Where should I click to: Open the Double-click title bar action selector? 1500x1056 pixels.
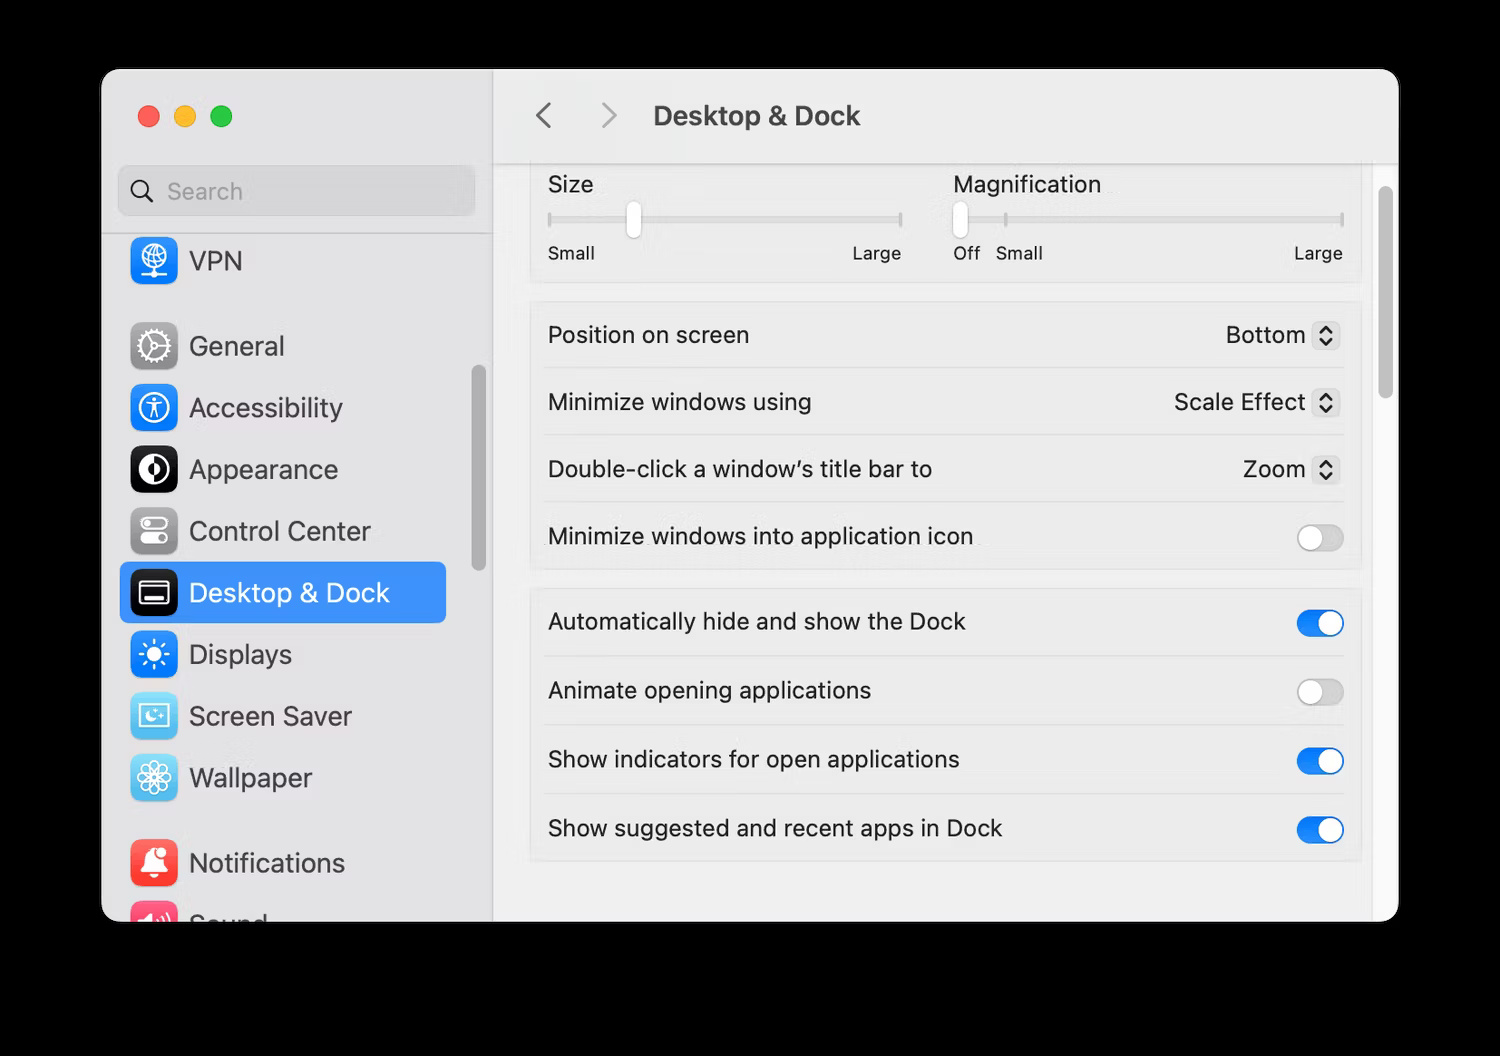pos(1289,469)
